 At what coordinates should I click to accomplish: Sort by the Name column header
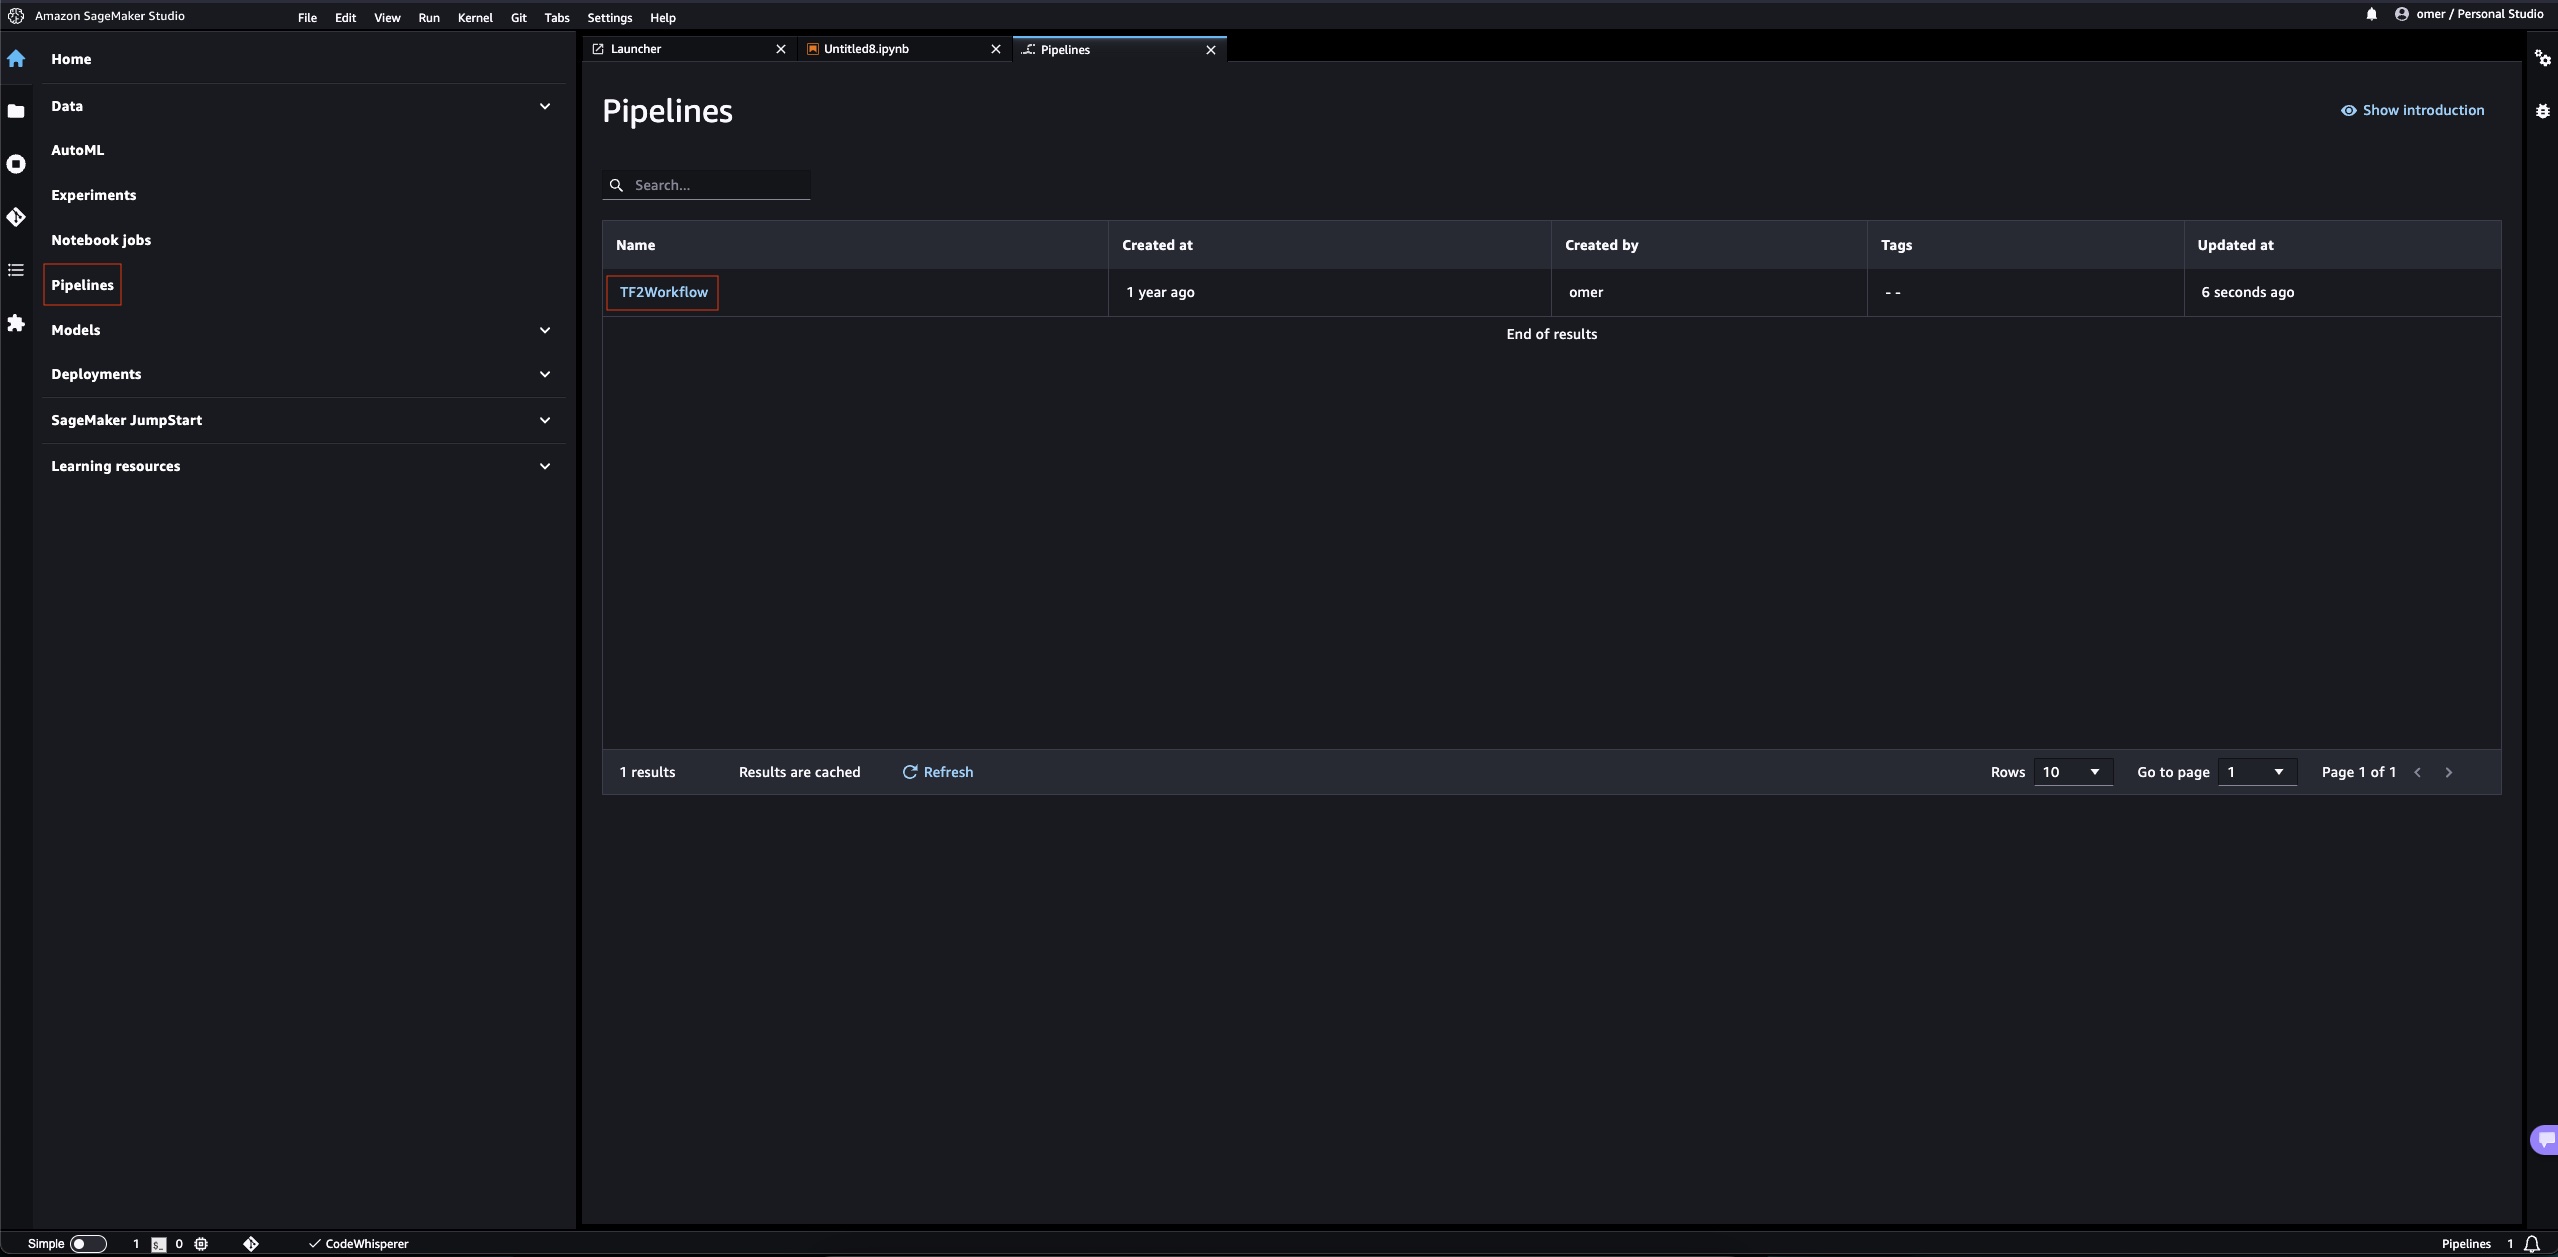pos(855,245)
